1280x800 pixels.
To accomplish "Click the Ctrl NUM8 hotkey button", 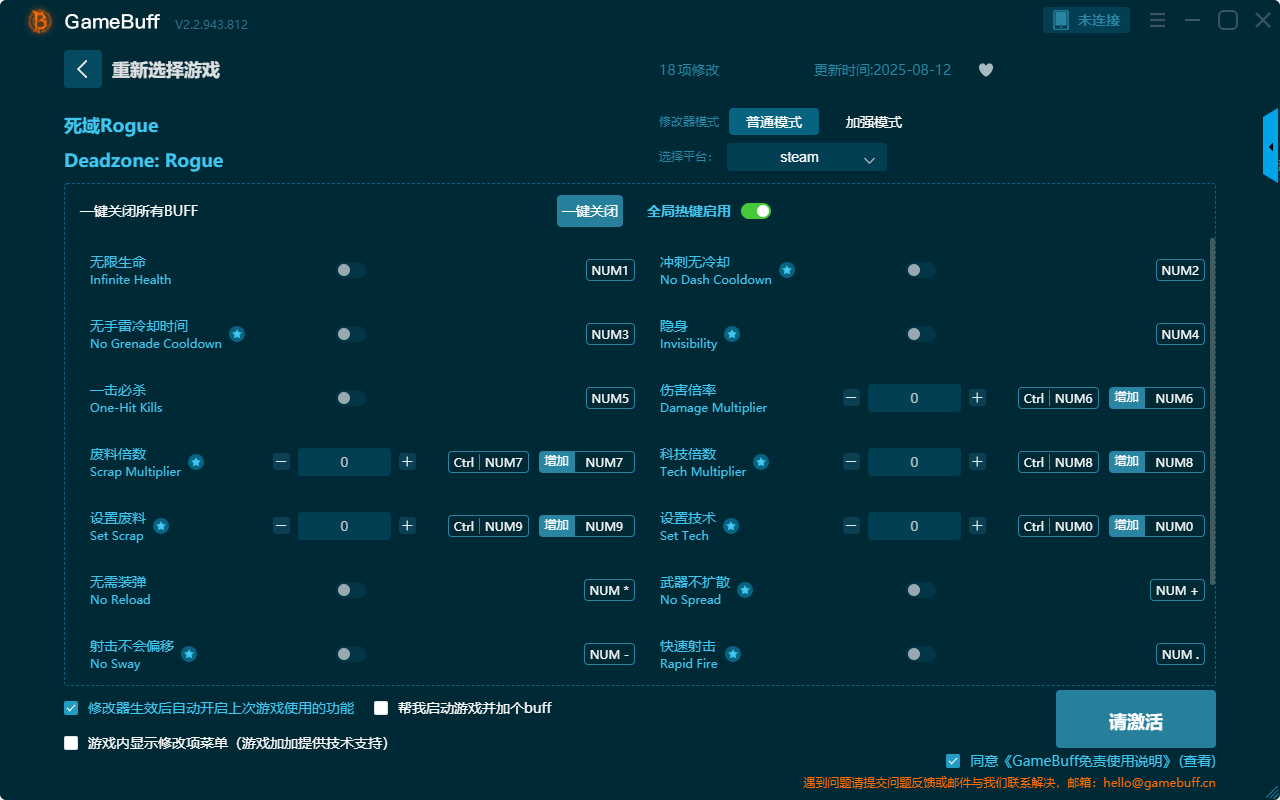I will click(1059, 462).
